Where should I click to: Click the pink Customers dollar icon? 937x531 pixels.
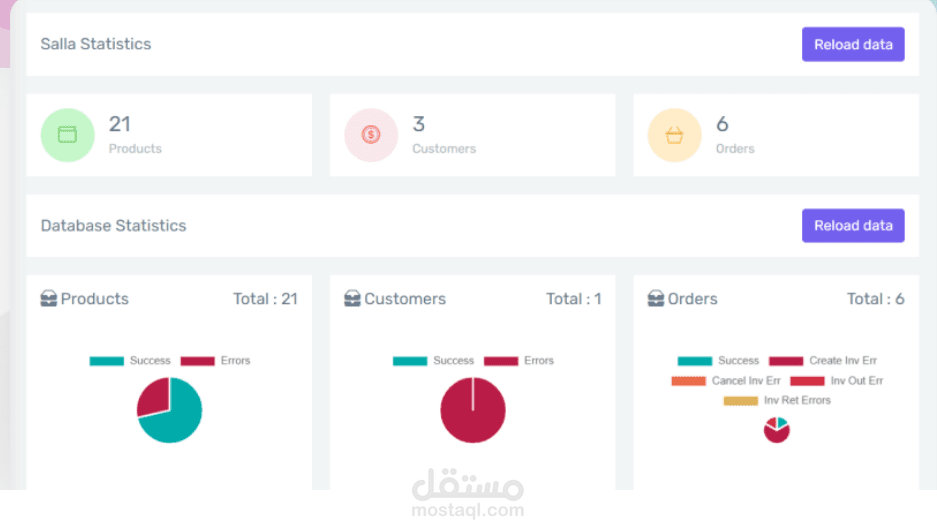(x=371, y=135)
